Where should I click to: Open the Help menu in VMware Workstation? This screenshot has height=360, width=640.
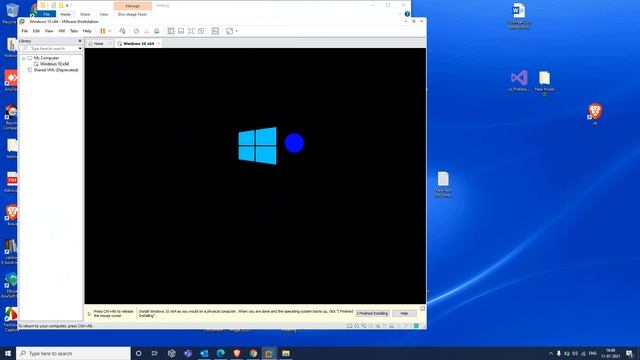[87, 31]
